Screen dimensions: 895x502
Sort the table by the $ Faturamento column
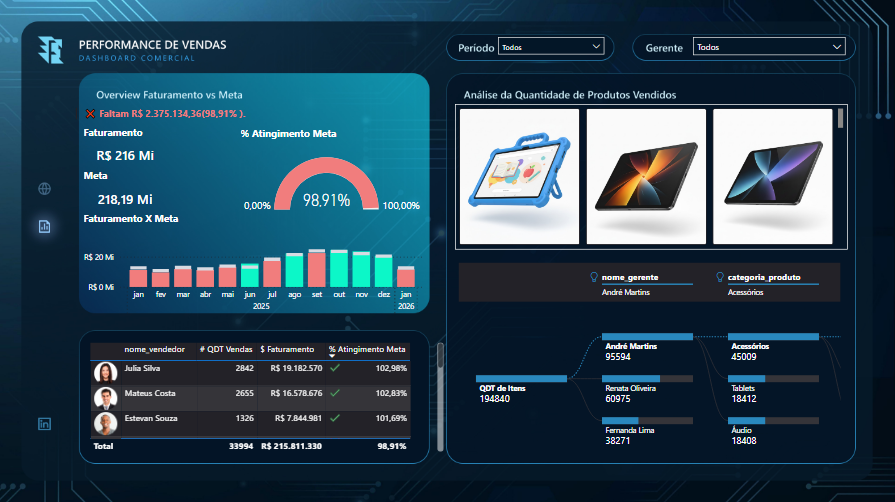point(287,349)
